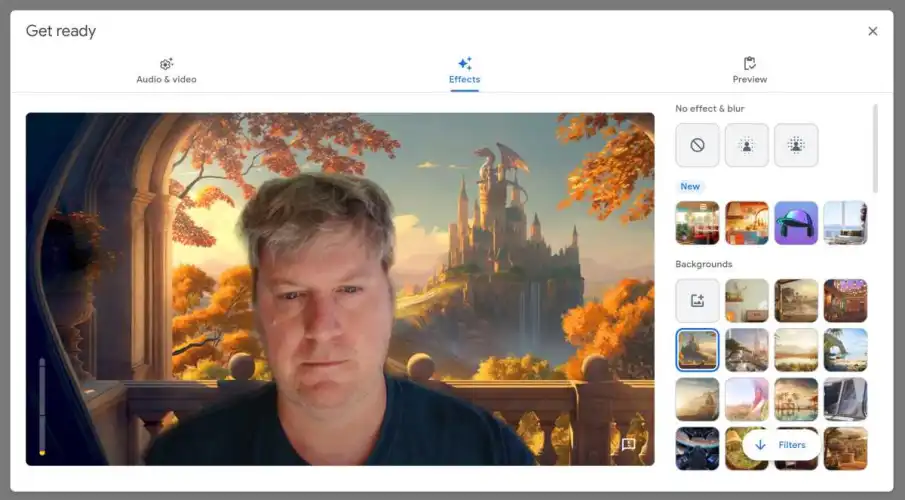The width and height of the screenshot is (905, 500).
Task: Select the Effects tab
Action: pos(464,71)
